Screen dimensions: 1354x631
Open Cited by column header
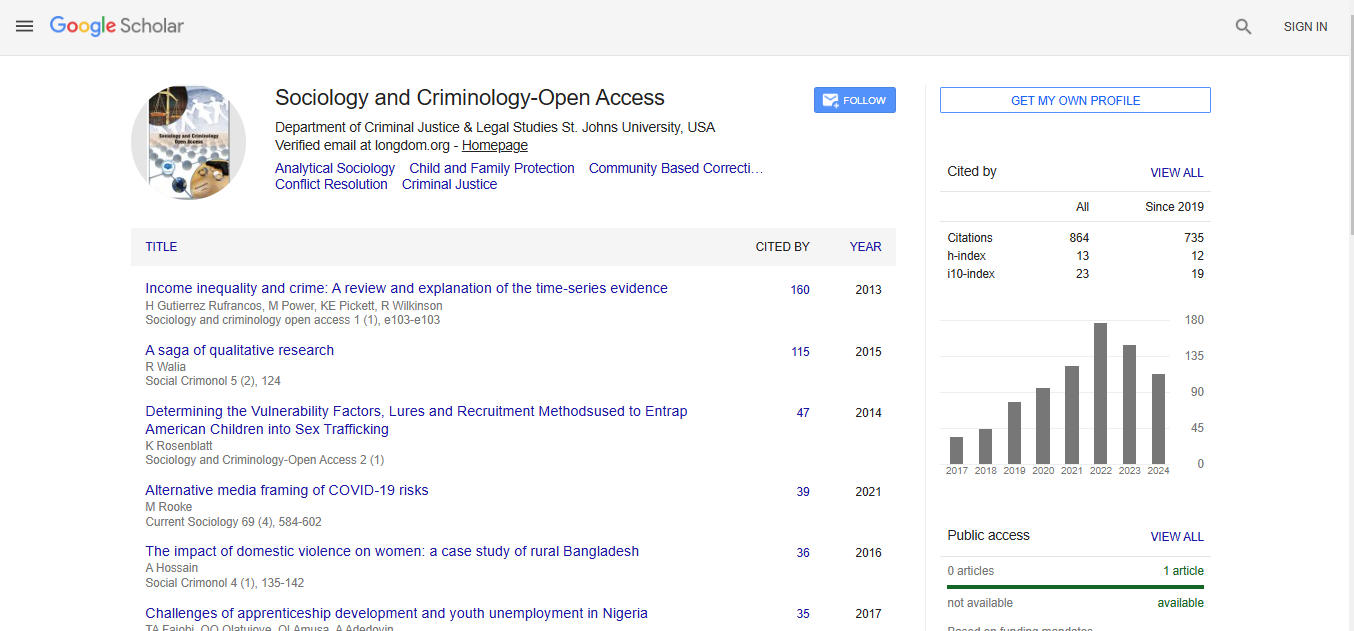point(782,247)
